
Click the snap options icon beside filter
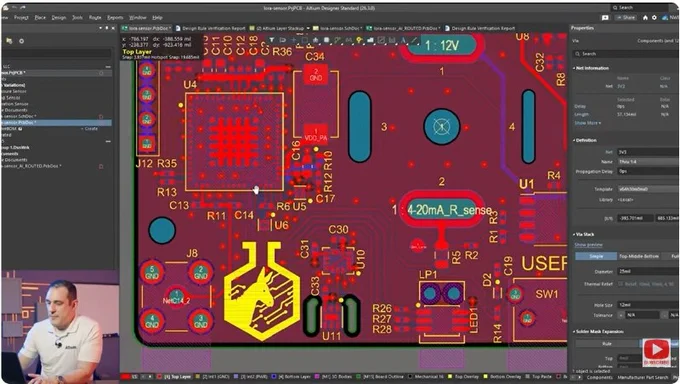[282, 40]
